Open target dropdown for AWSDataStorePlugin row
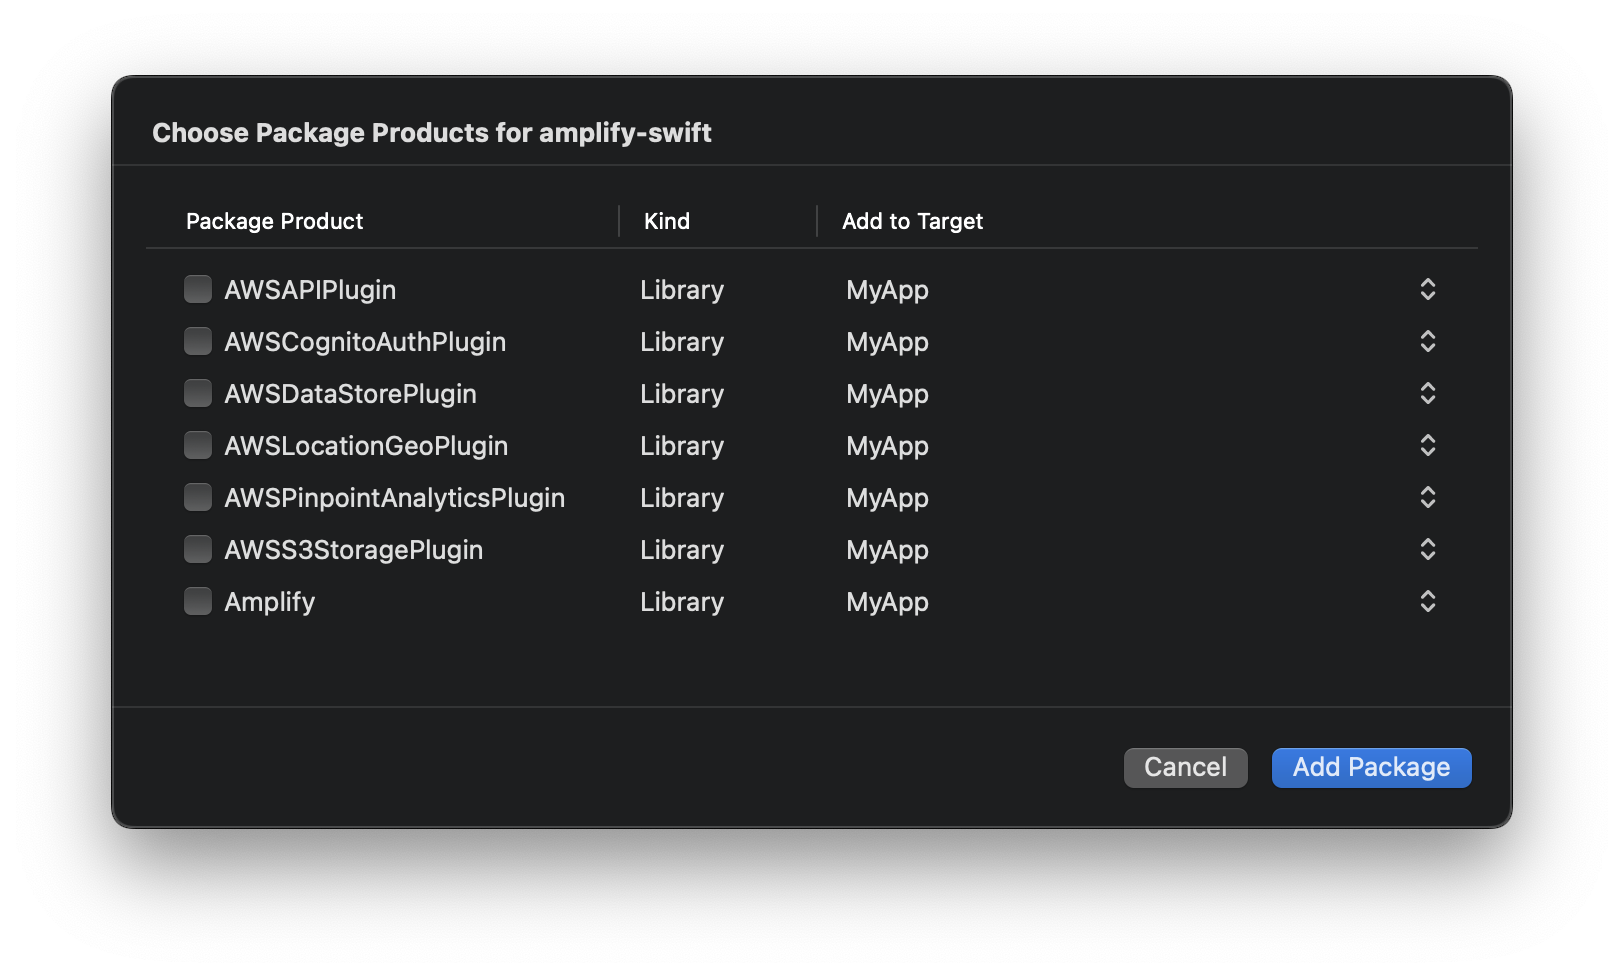Image resolution: width=1624 pixels, height=976 pixels. pyautogui.click(x=1428, y=393)
